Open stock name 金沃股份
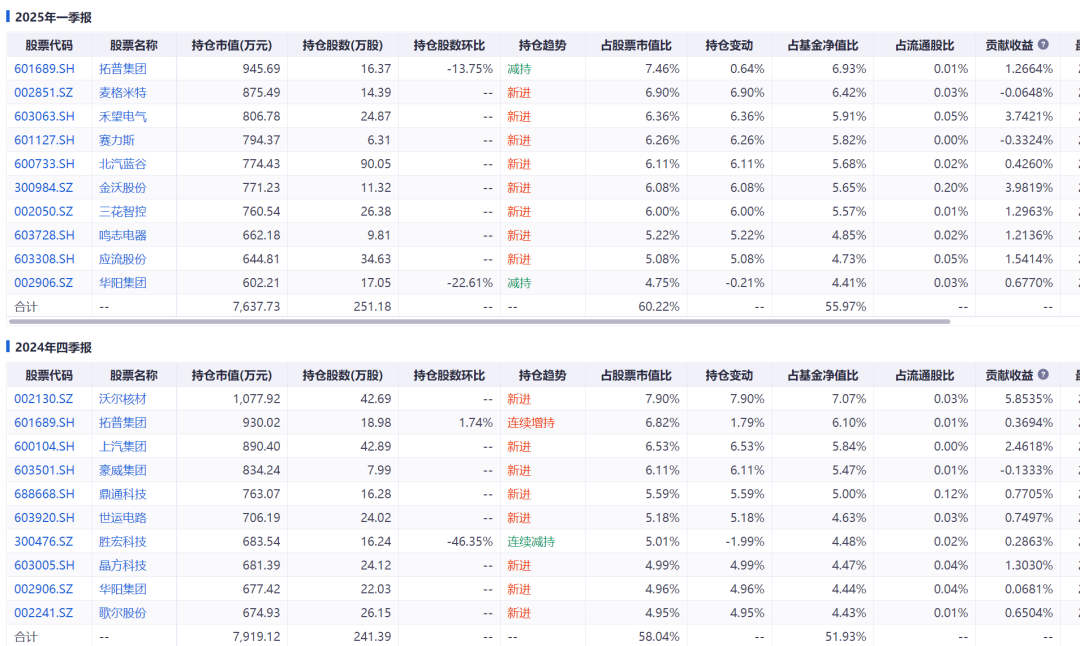 click(123, 187)
